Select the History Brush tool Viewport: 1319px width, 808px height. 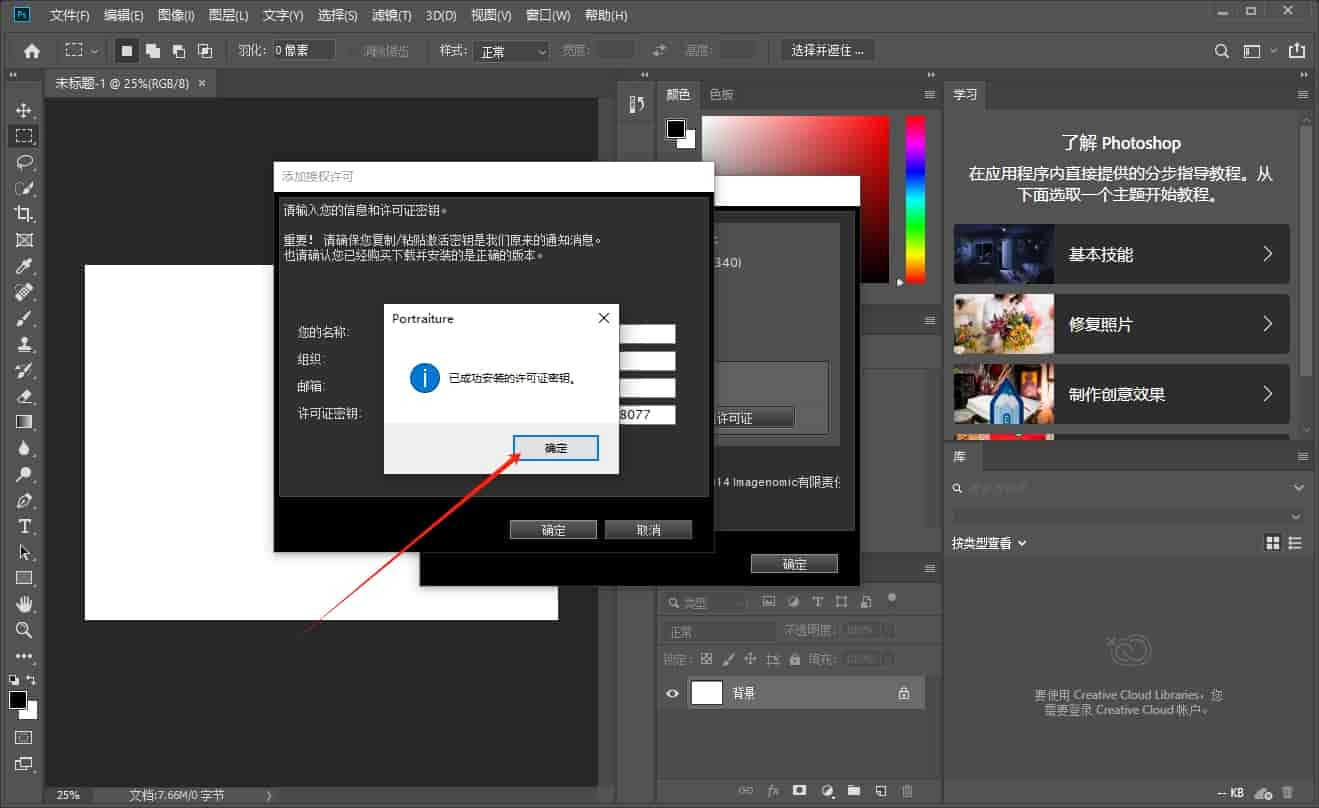tap(24, 370)
